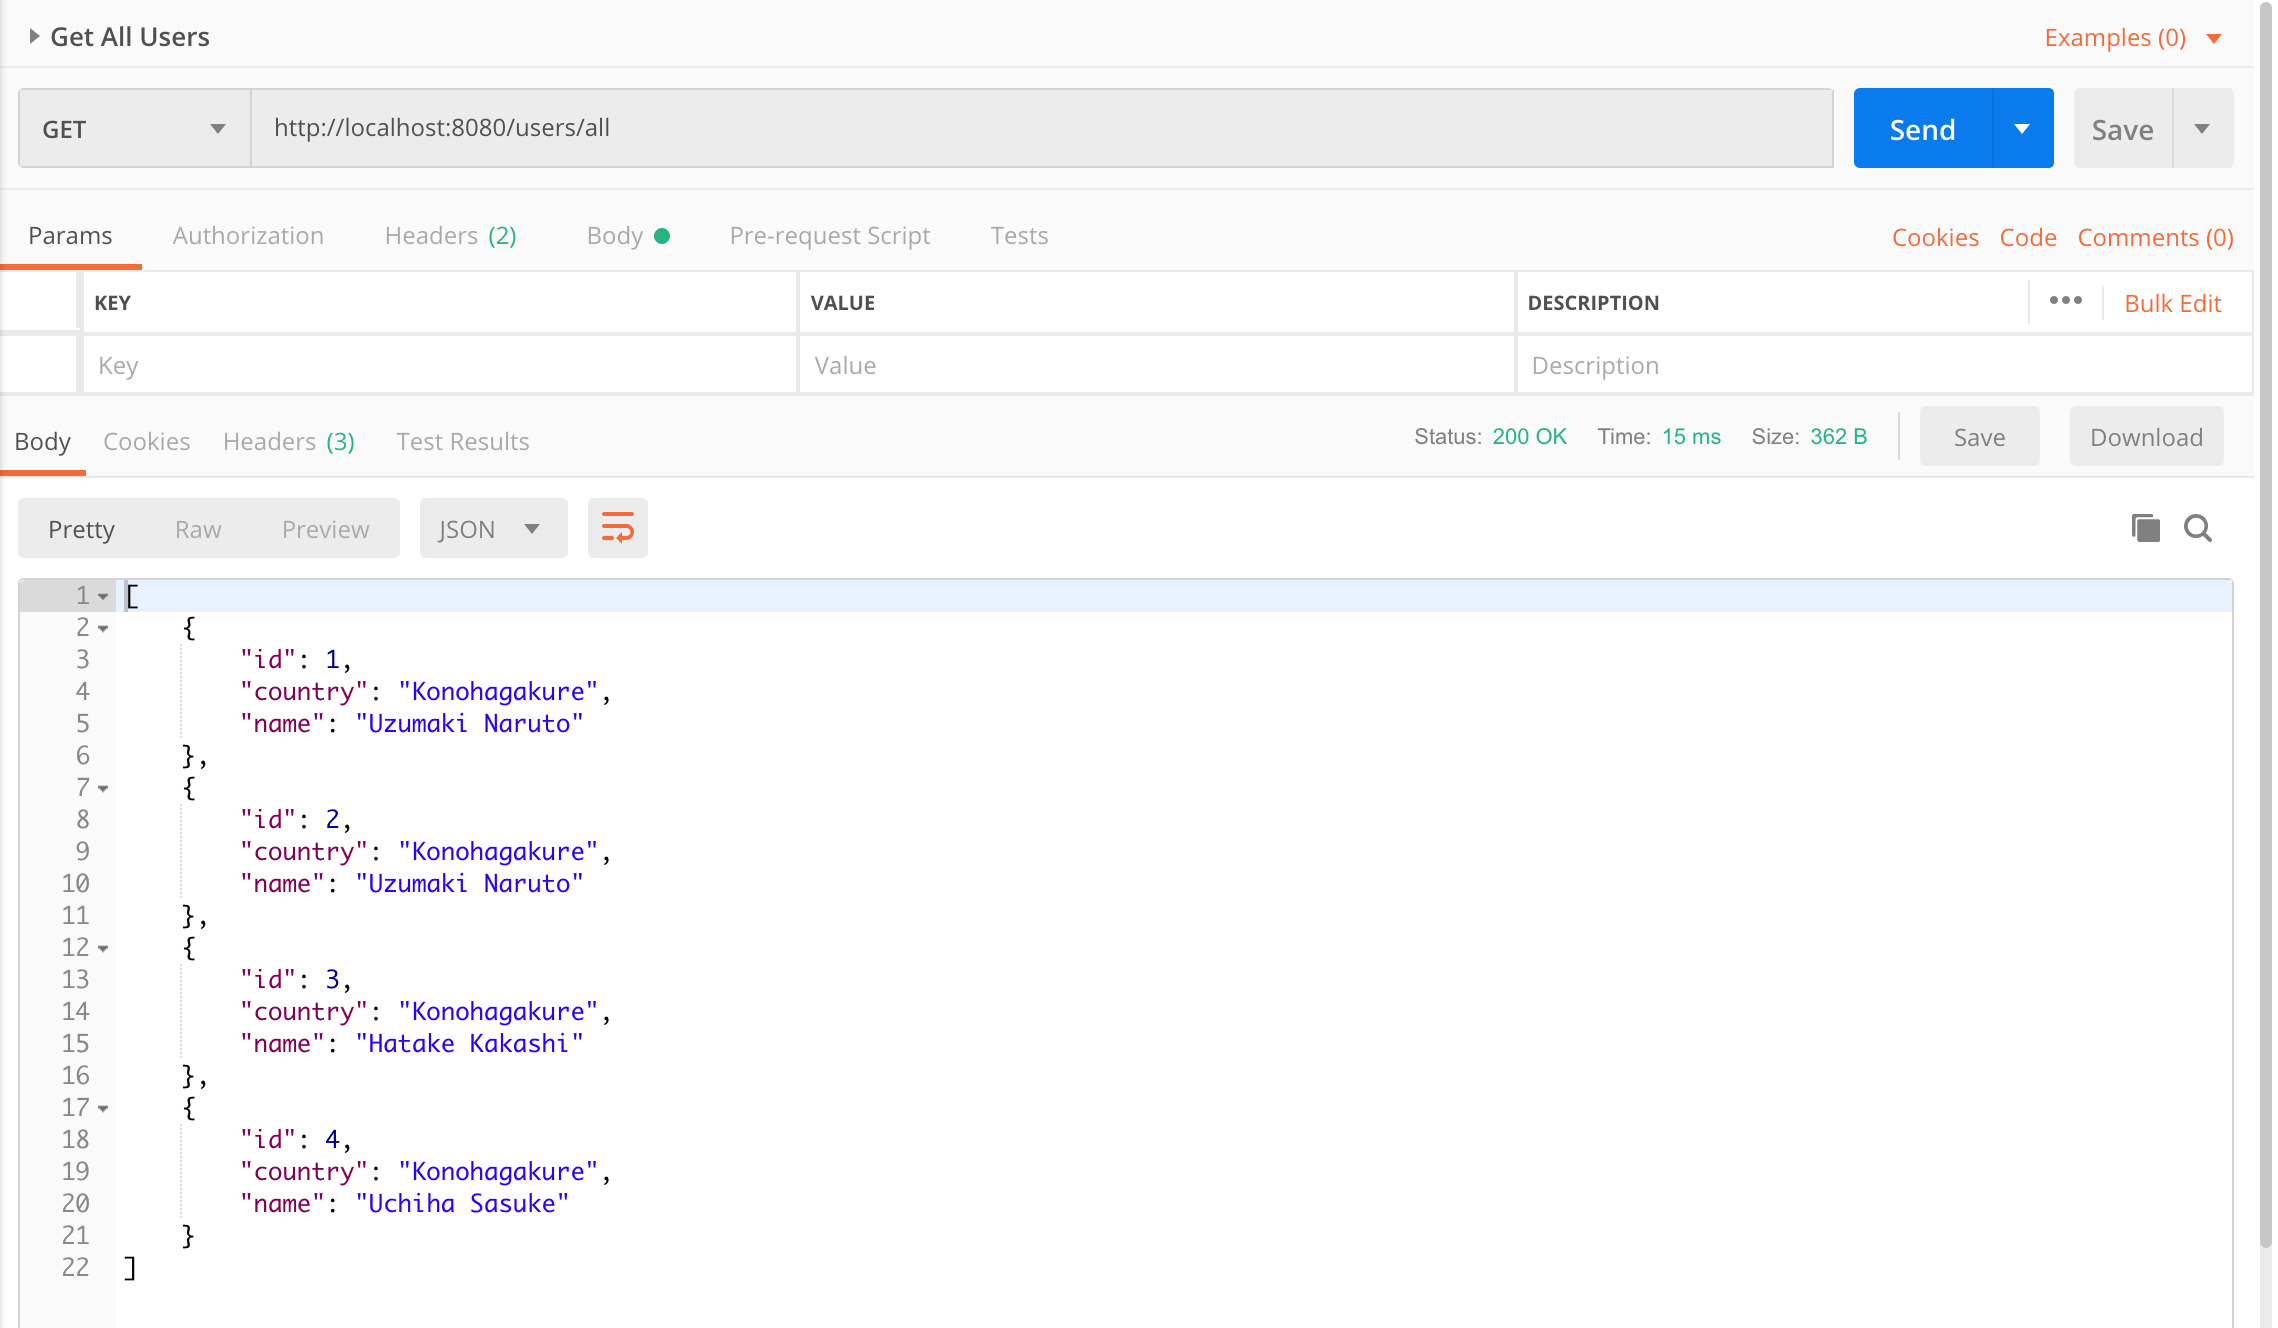Collapse the JSON object at line 12
Viewport: 2278px width, 1328px height.
[103, 949]
